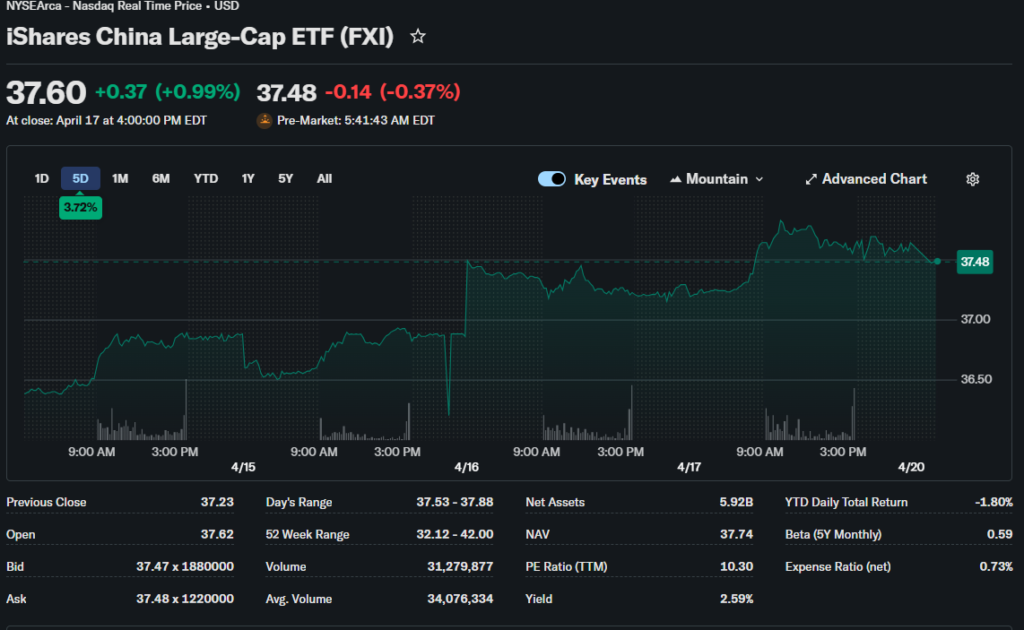Click the star icon to follow FXI
The width and height of the screenshot is (1024, 630).
(418, 37)
